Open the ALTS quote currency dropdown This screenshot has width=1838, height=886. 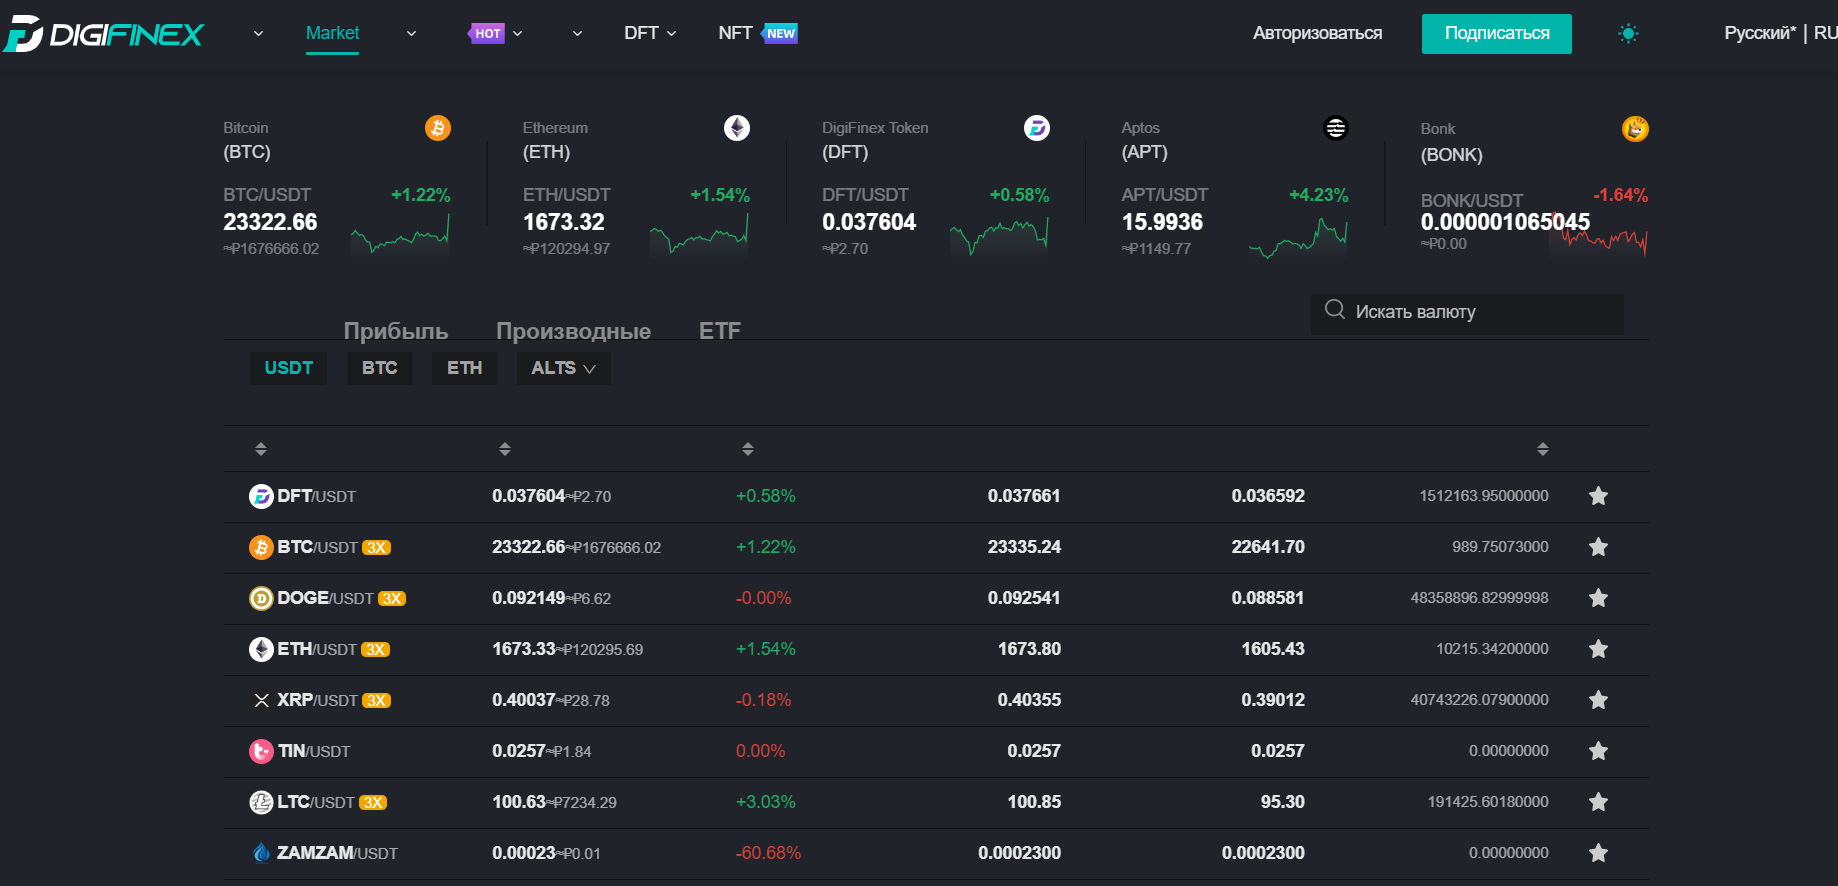564,368
